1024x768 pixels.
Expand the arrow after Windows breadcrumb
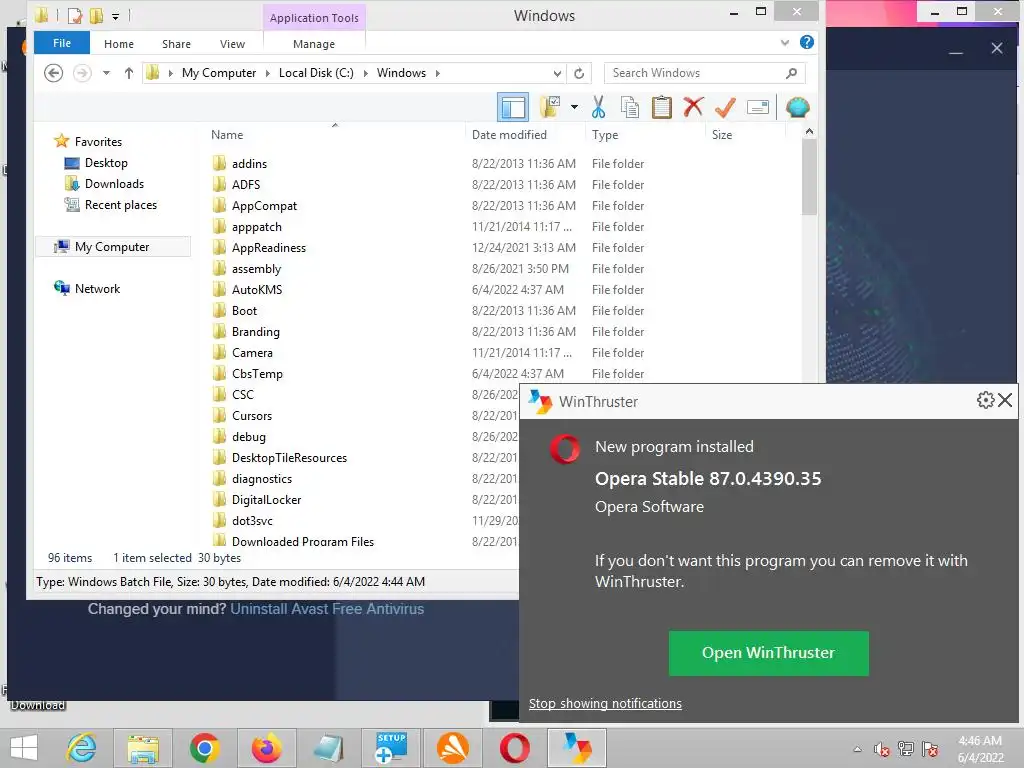(x=437, y=72)
